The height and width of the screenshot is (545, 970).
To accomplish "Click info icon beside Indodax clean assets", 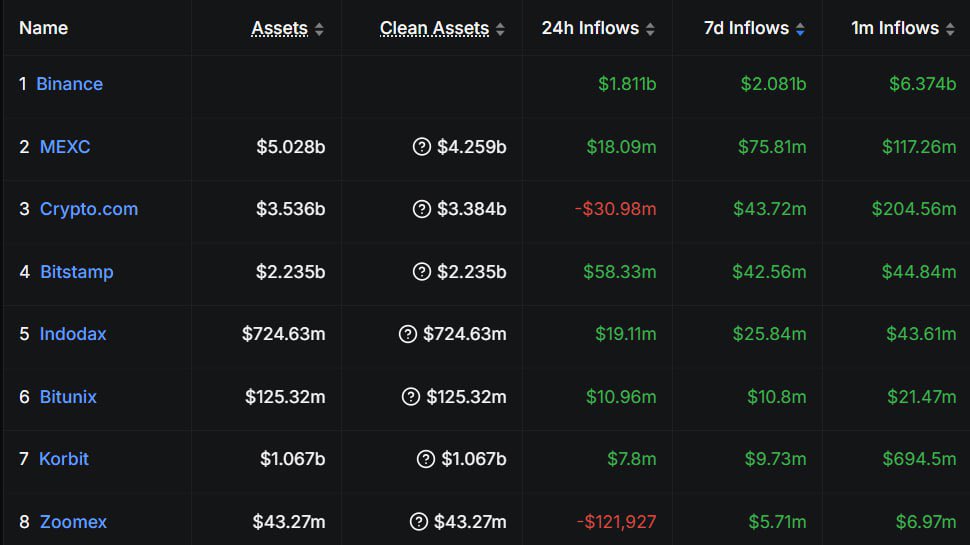I will (x=408, y=334).
